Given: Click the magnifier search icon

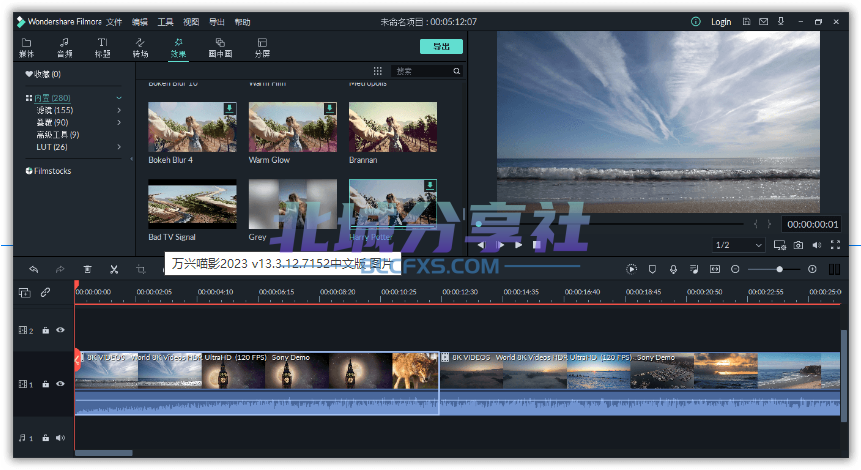Looking at the screenshot, I should click(x=456, y=71).
